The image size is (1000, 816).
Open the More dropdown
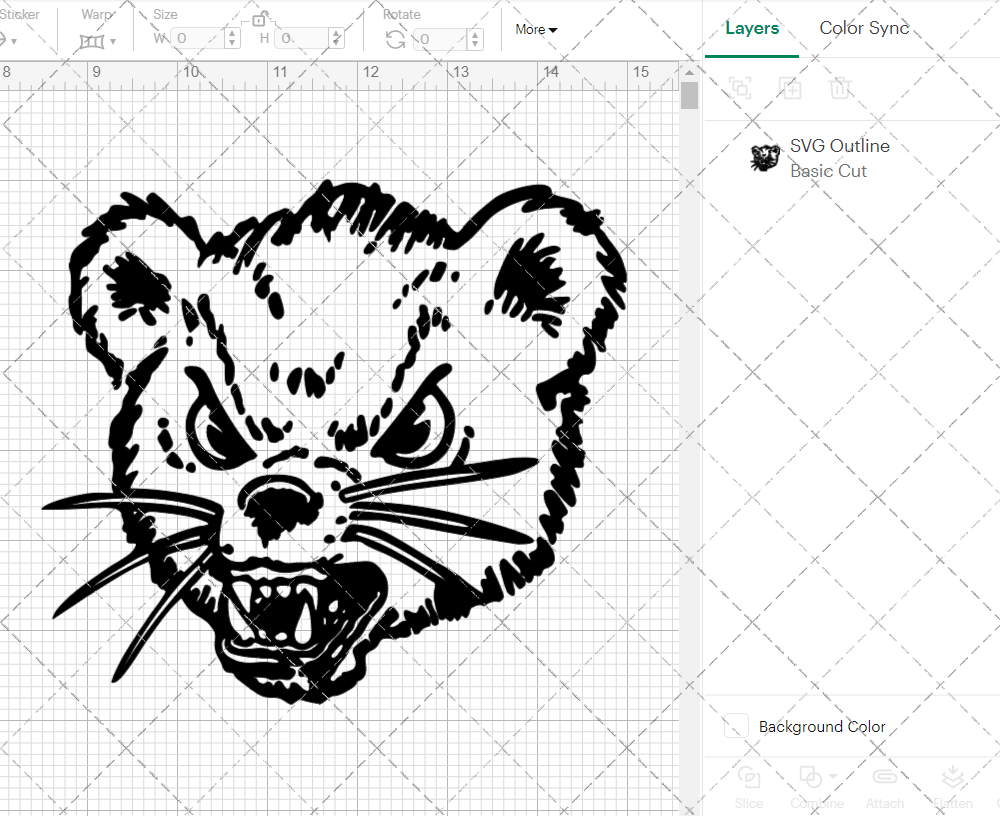click(536, 30)
